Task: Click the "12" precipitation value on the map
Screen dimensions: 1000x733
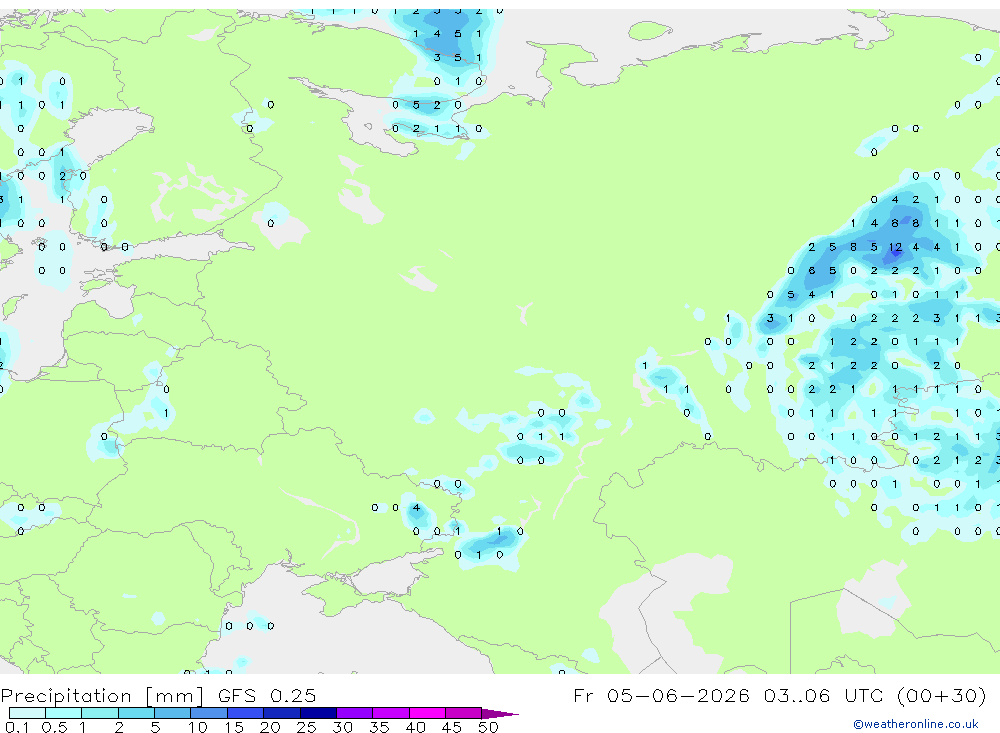Action: point(895,247)
